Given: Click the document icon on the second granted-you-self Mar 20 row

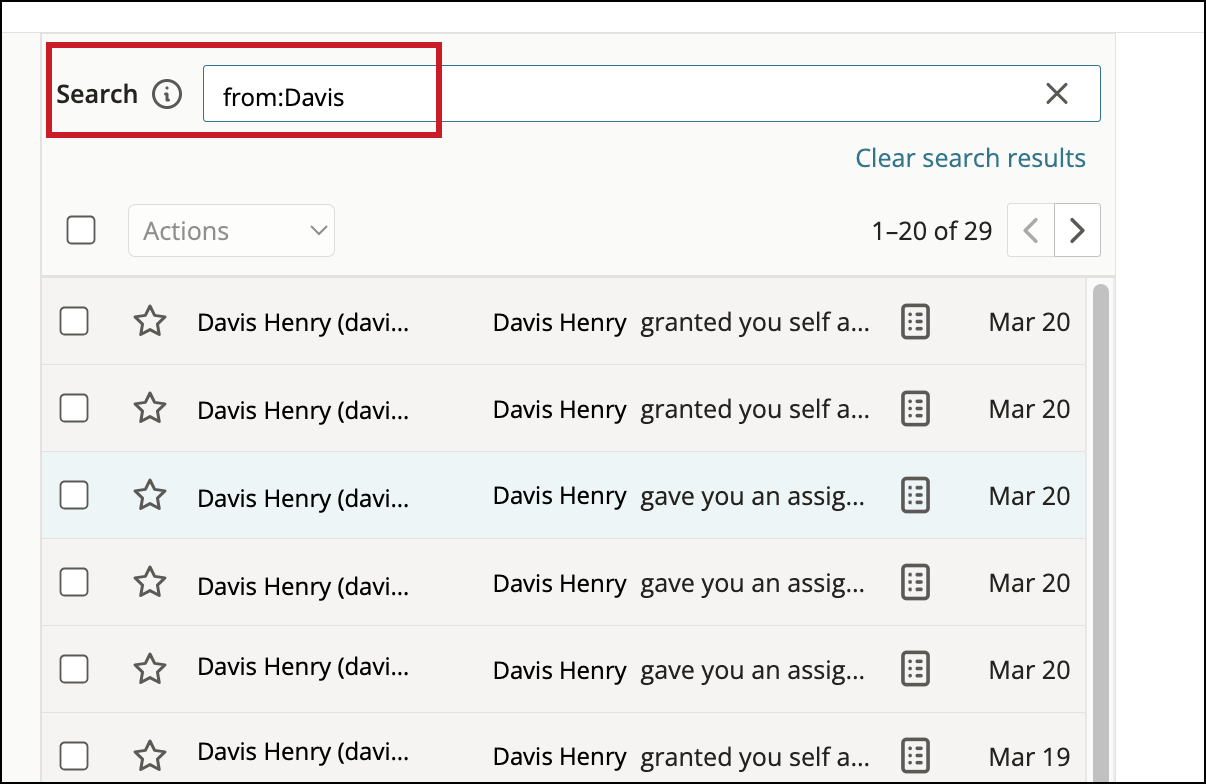Looking at the screenshot, I should (916, 408).
